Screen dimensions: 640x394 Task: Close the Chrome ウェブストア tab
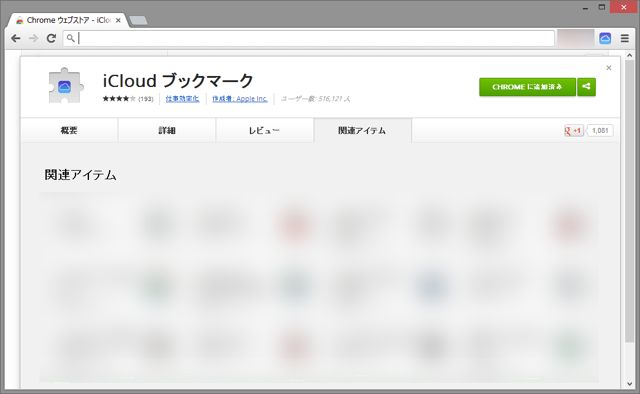click(118, 20)
